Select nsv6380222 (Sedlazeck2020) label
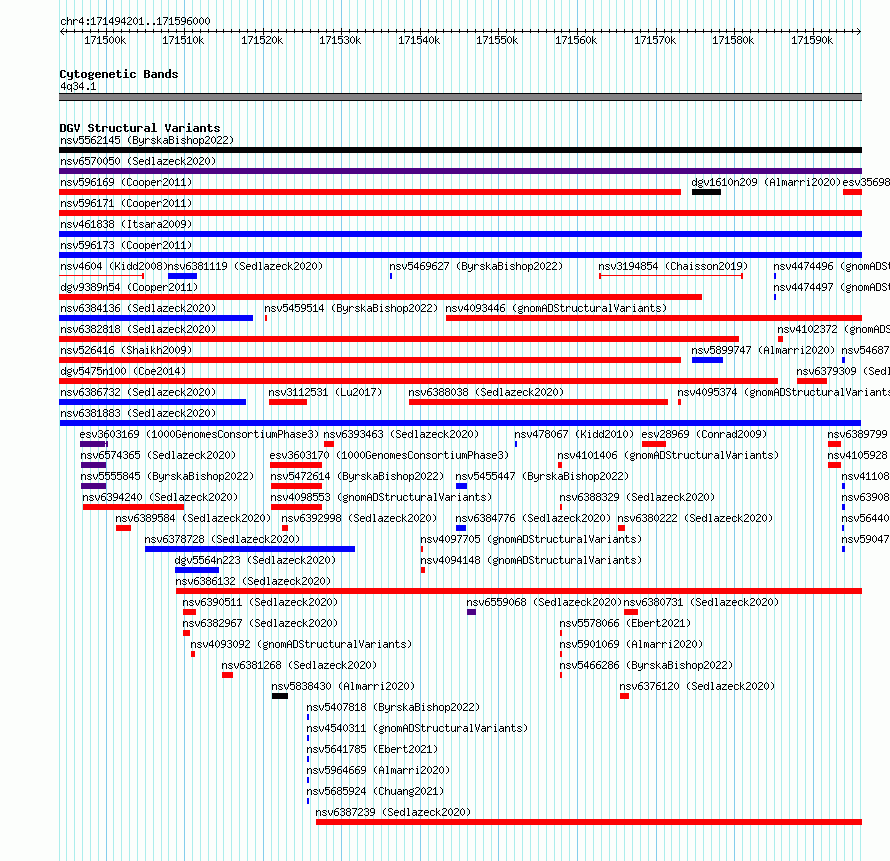This screenshot has height=861, width=890. click(x=695, y=518)
